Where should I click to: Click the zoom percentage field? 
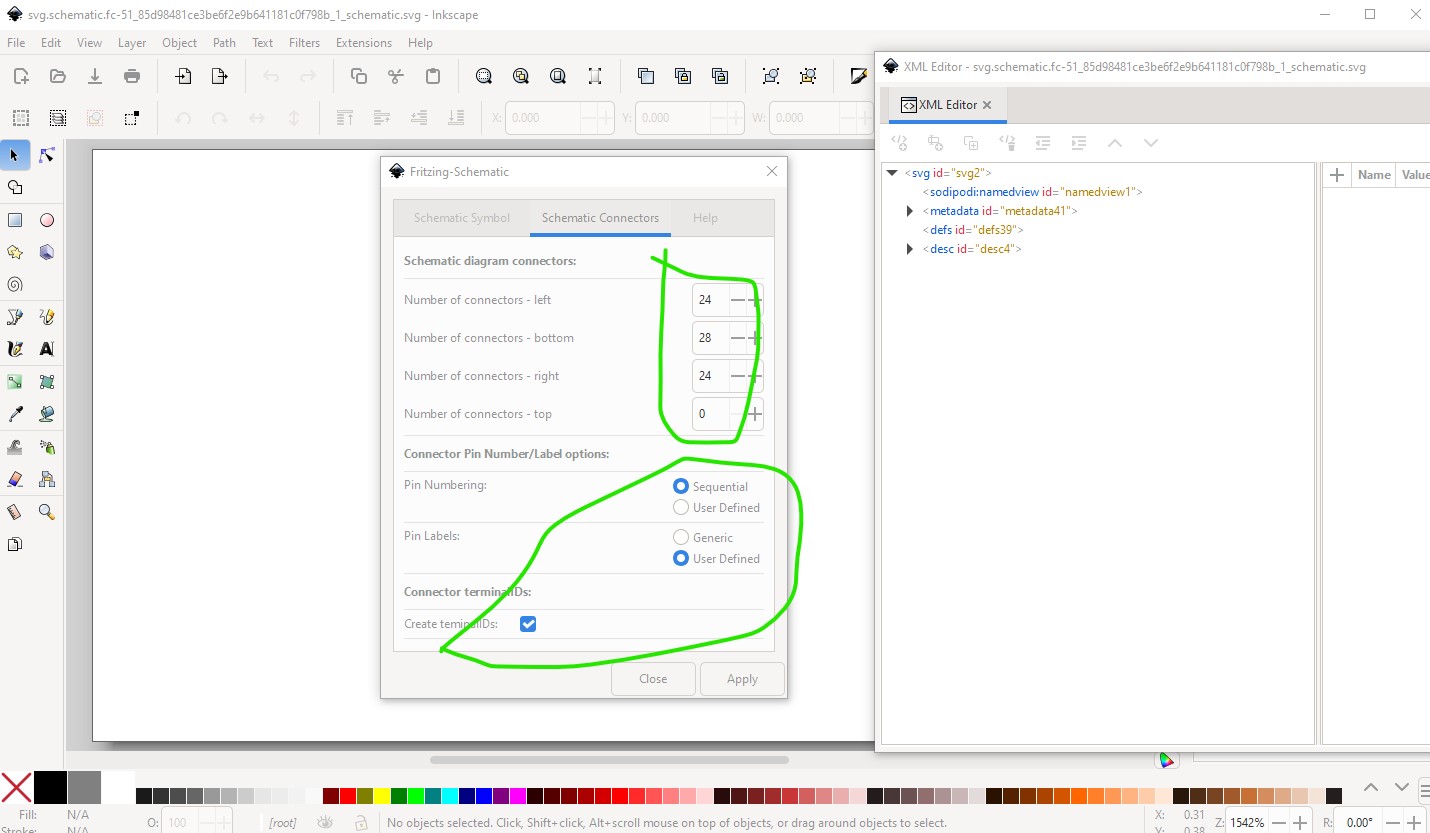(1248, 823)
